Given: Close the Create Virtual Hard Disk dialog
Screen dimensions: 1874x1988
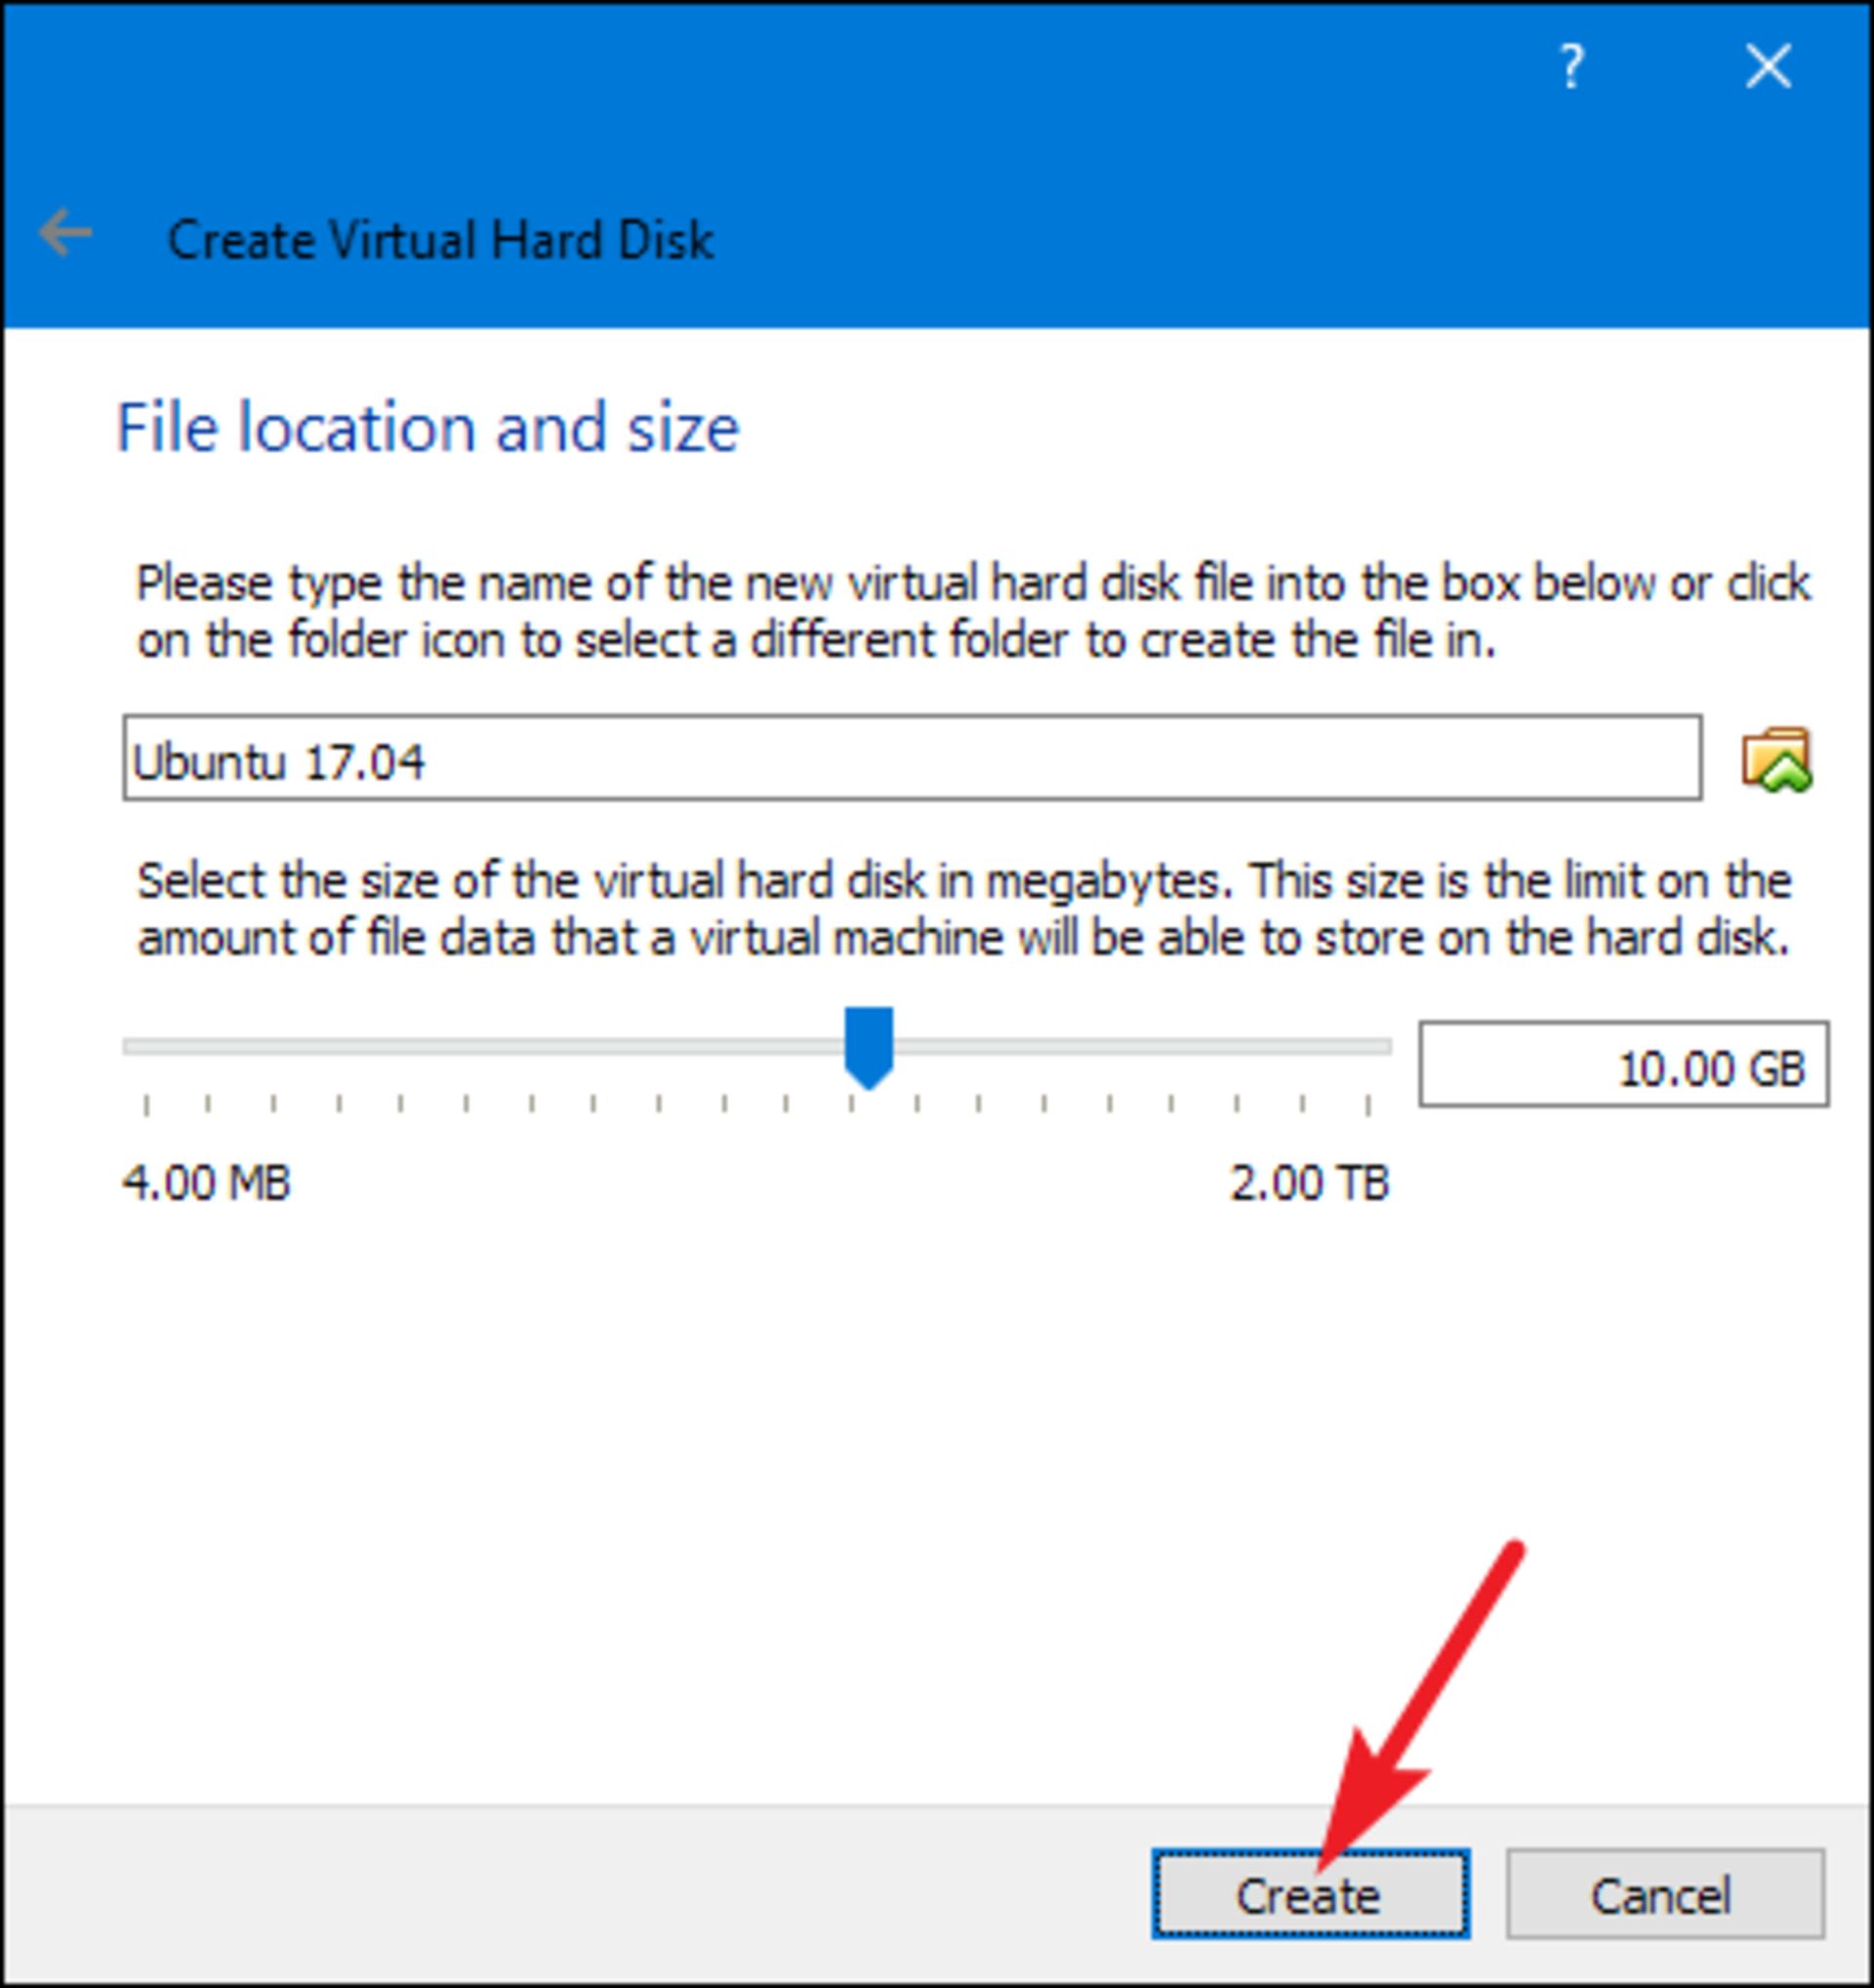Looking at the screenshot, I should (x=1768, y=67).
